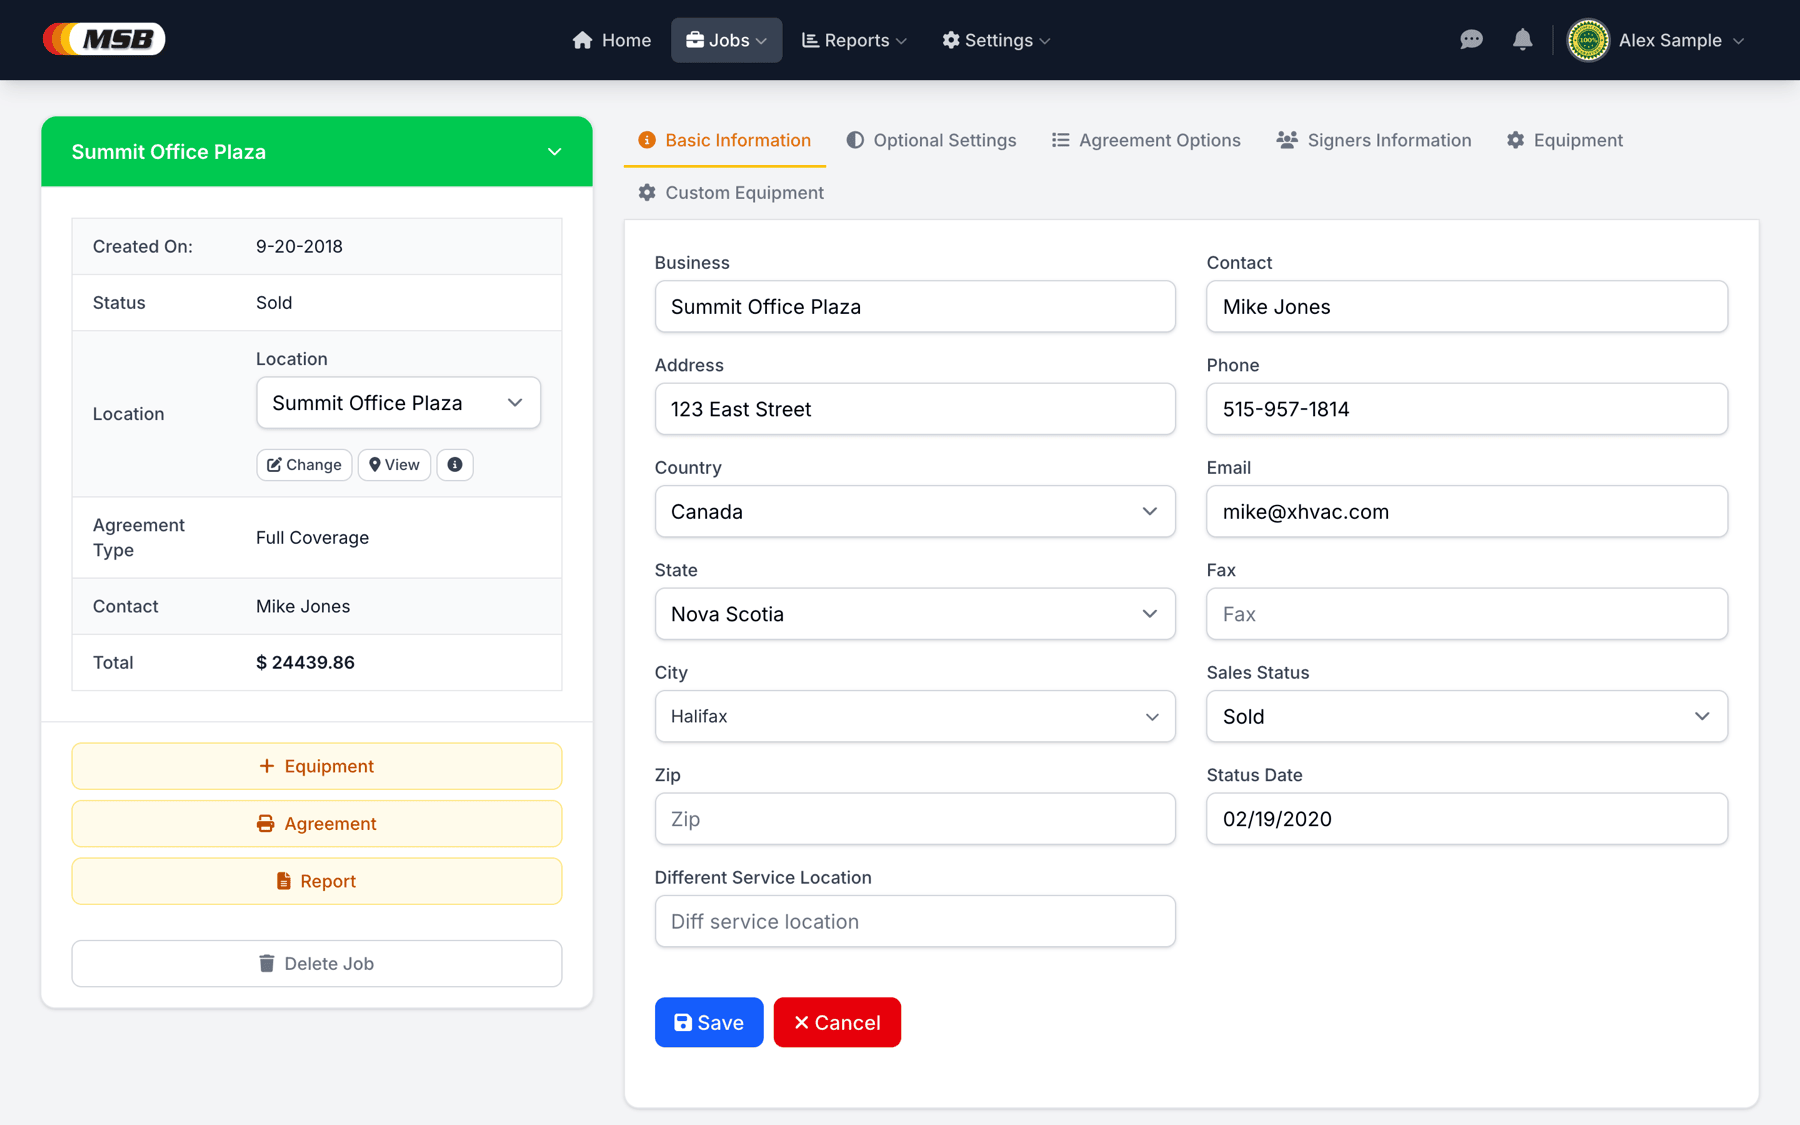Click the Alex Sample avatar badge

[x=1588, y=40]
